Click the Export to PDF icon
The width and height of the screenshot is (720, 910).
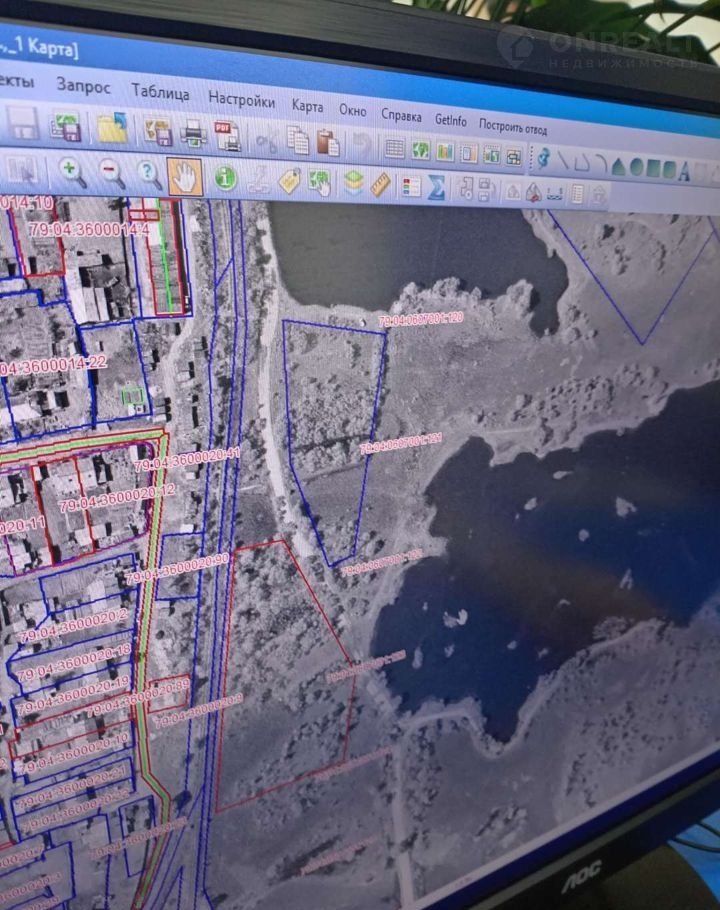227,135
